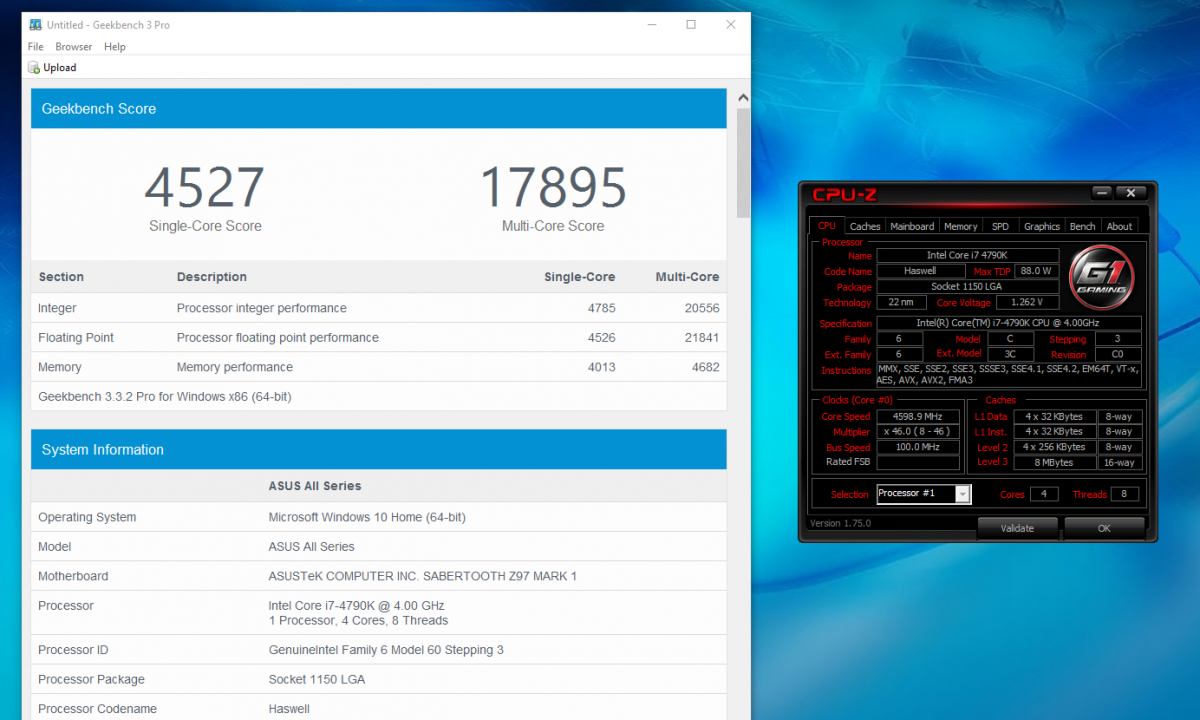Switch to the About tab in CPU-Z
This screenshot has width=1200, height=720.
1120,226
